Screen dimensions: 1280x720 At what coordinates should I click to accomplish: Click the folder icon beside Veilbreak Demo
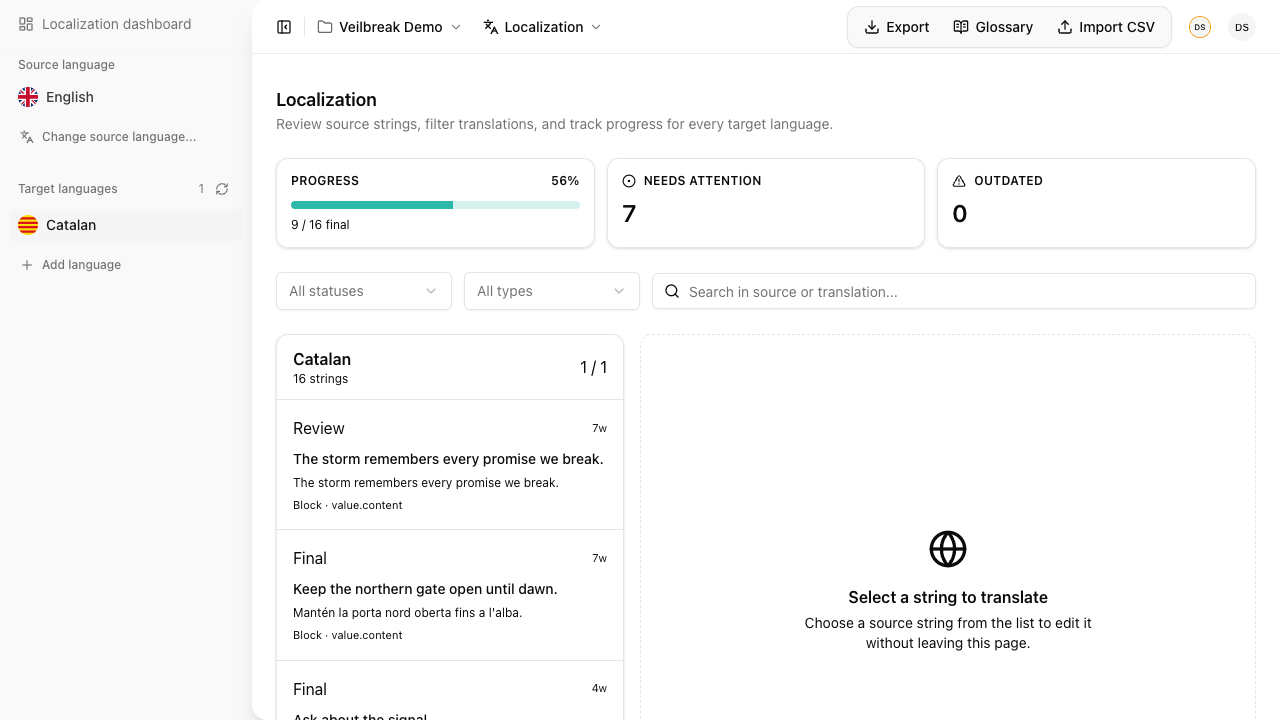(325, 27)
